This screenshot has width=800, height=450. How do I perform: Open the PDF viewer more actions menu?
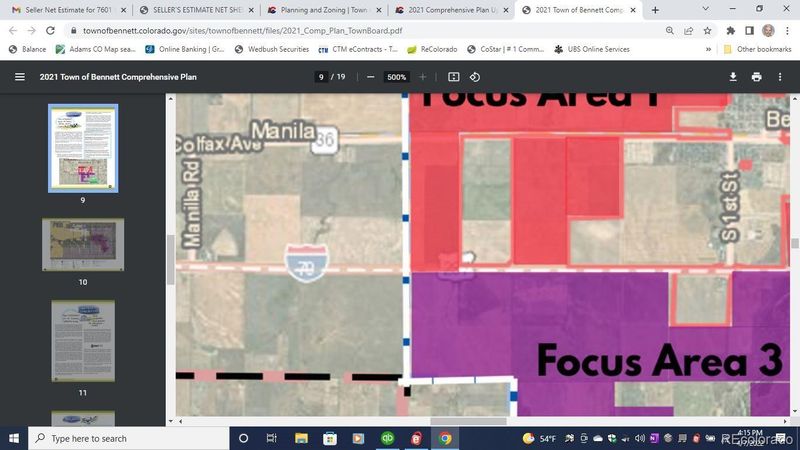point(780,77)
